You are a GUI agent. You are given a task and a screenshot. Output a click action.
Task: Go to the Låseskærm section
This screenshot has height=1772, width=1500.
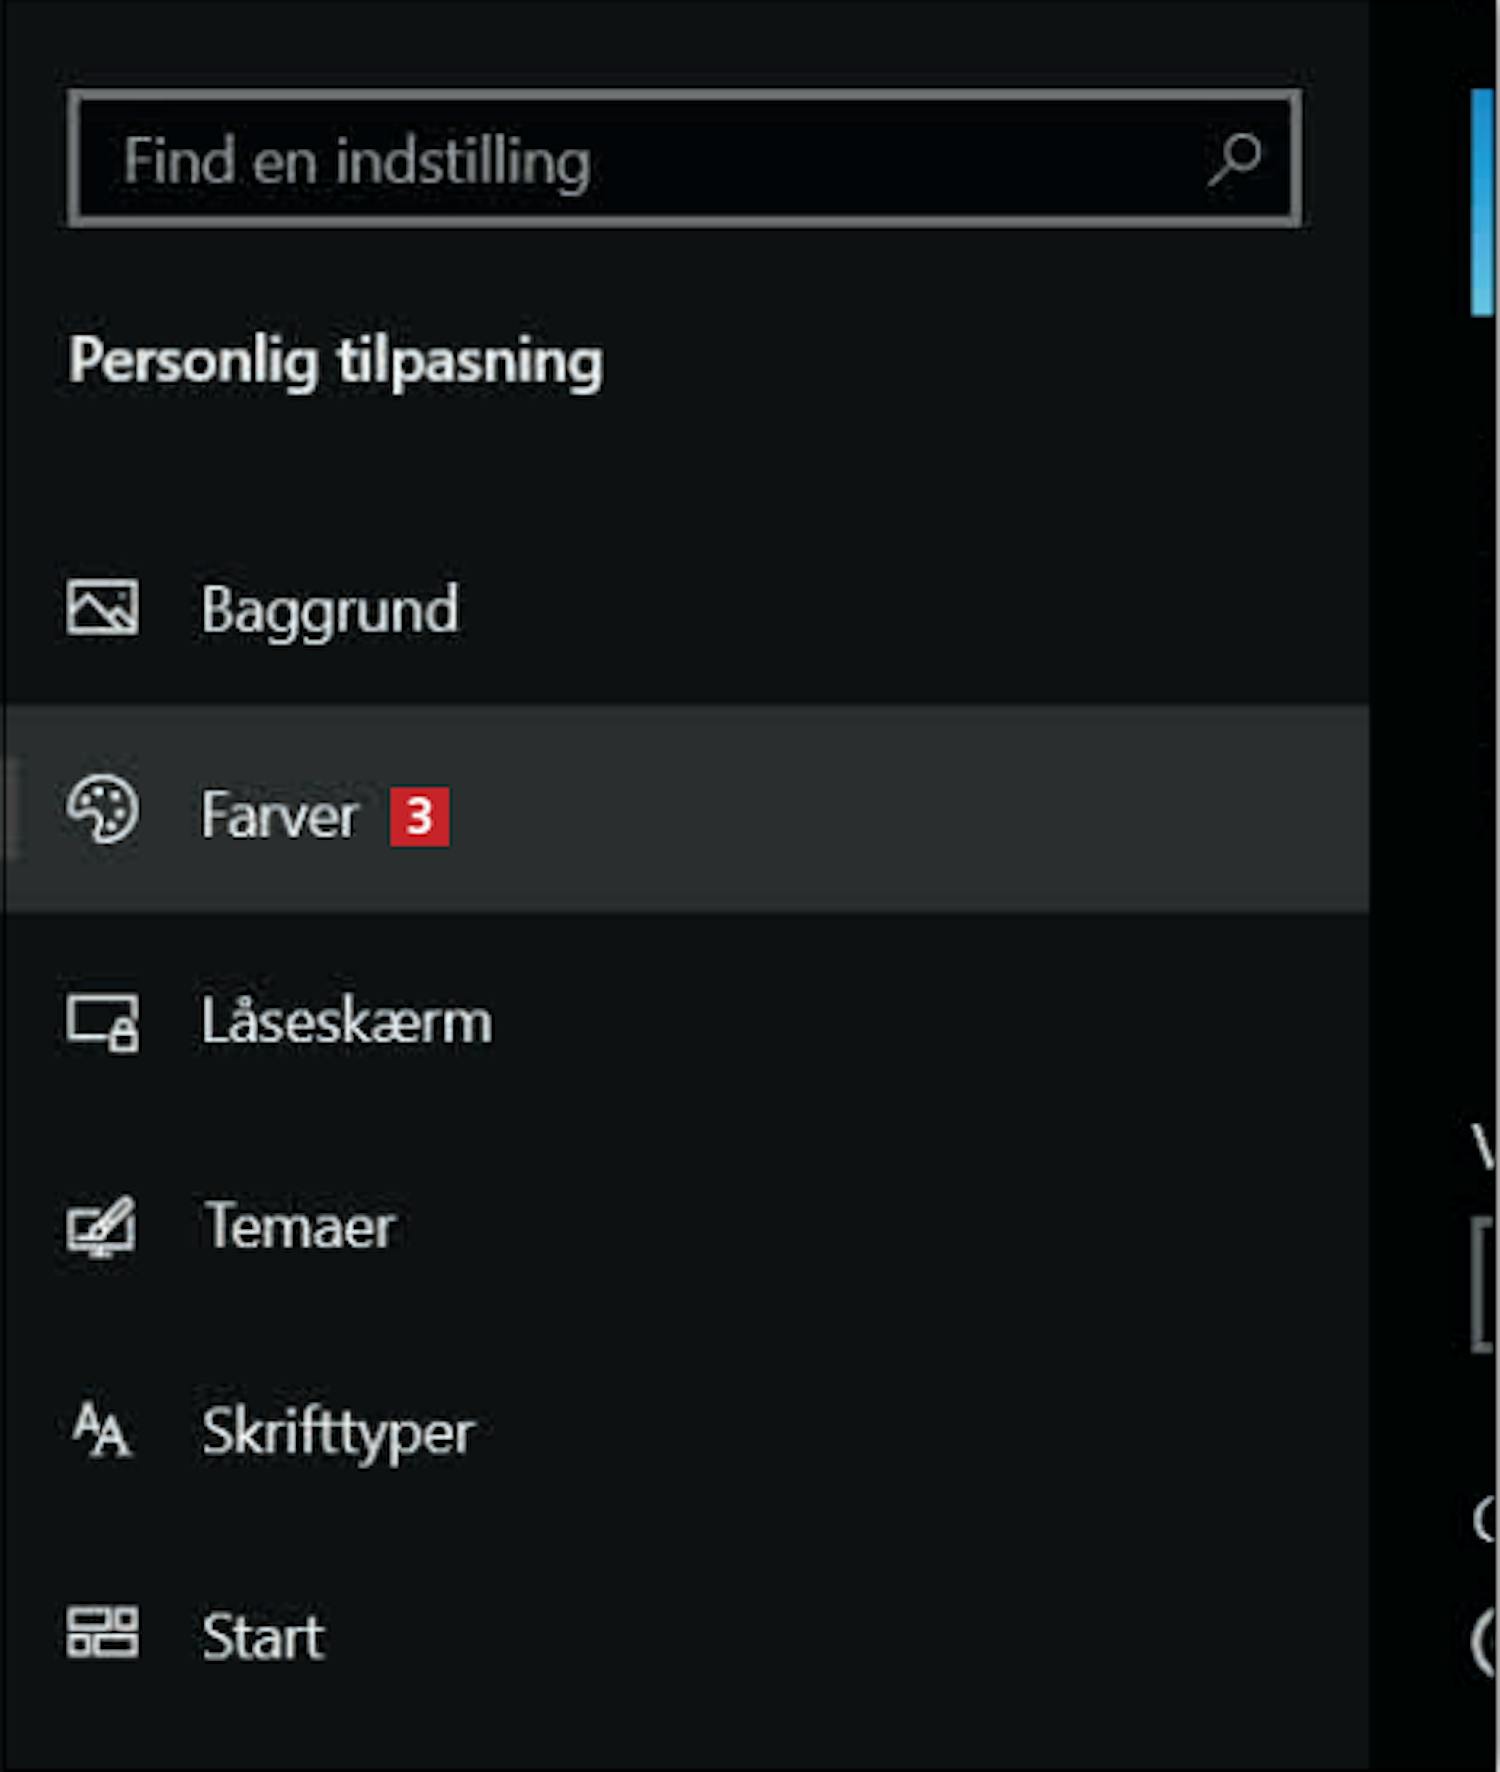pos(347,1022)
